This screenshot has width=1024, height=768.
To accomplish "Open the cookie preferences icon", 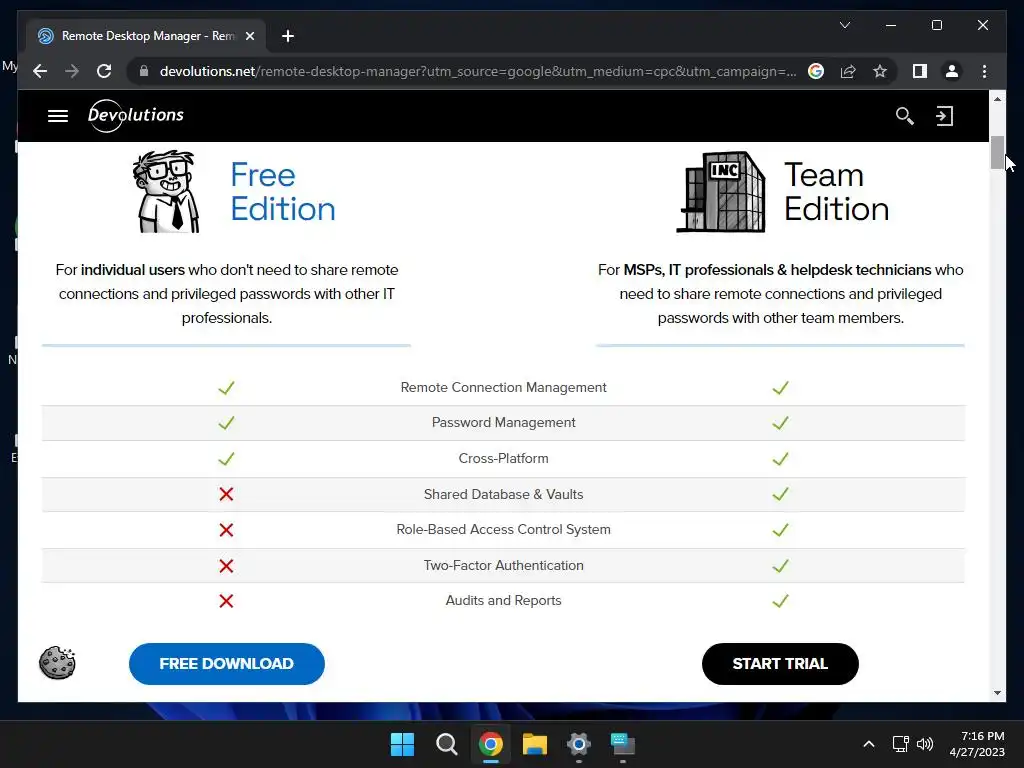I will click(57, 663).
